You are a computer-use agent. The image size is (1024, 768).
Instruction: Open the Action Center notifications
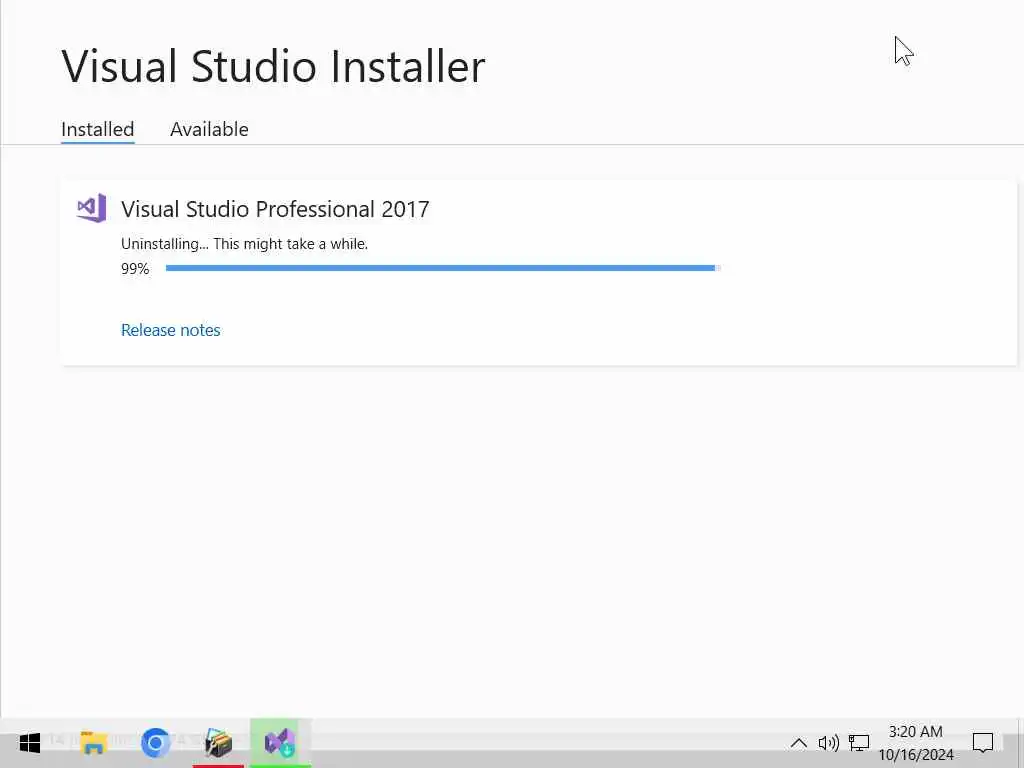pos(983,743)
